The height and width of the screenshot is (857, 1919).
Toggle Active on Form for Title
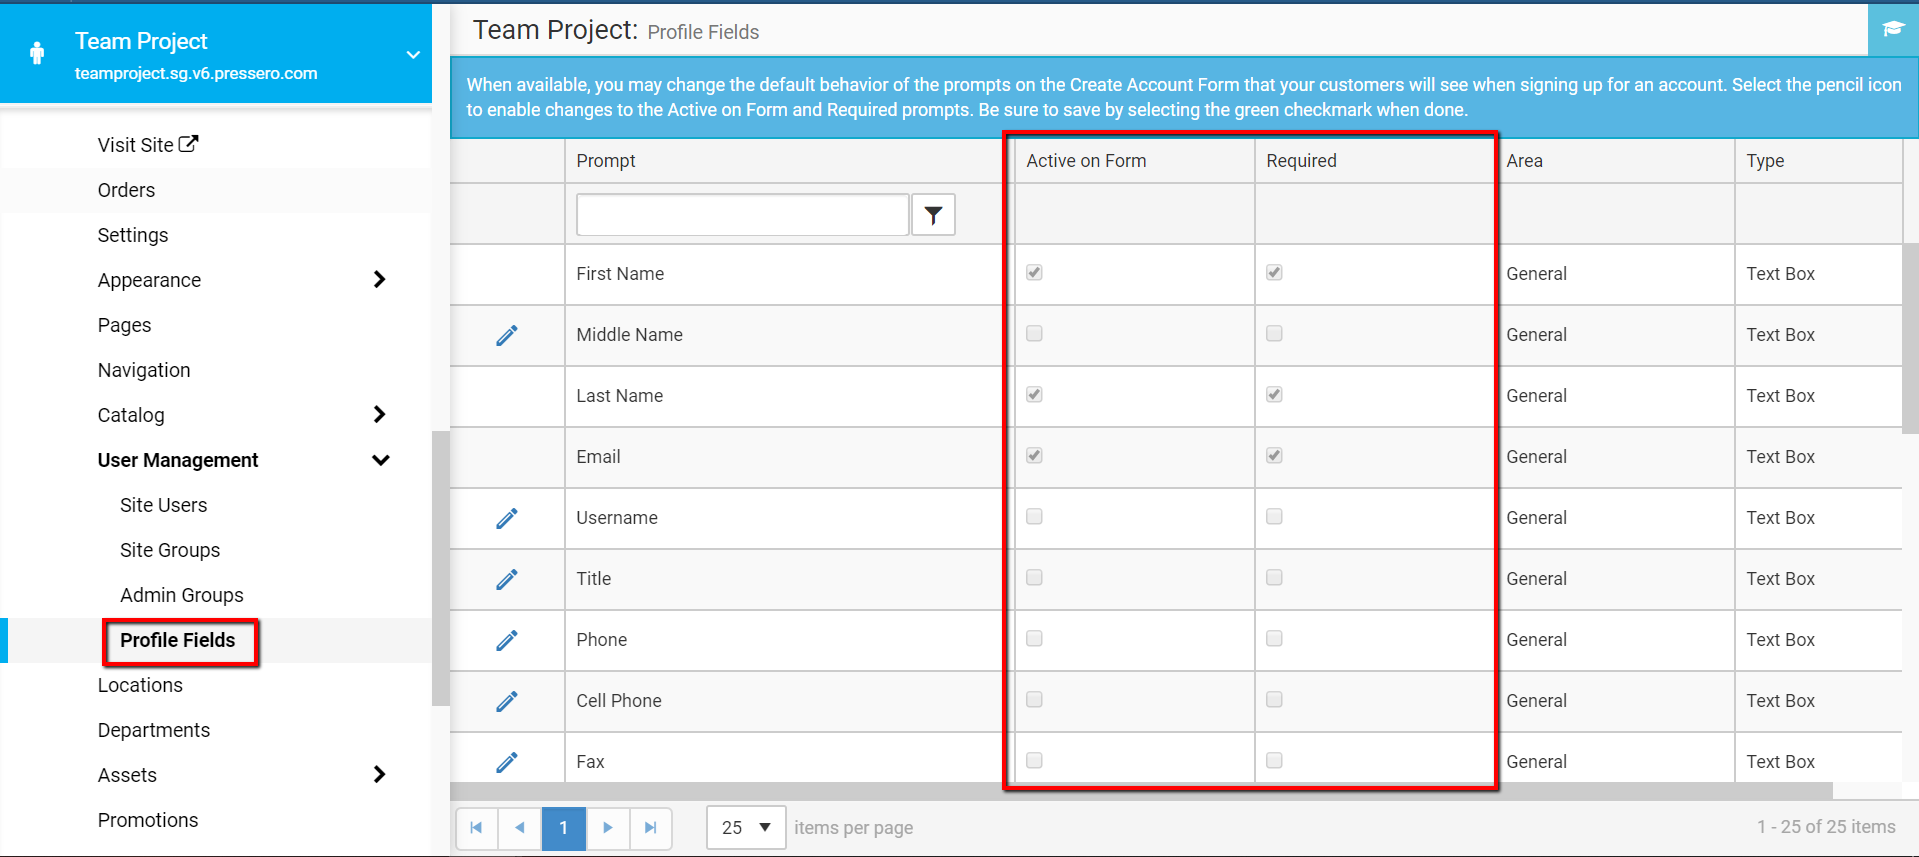[x=1034, y=578]
